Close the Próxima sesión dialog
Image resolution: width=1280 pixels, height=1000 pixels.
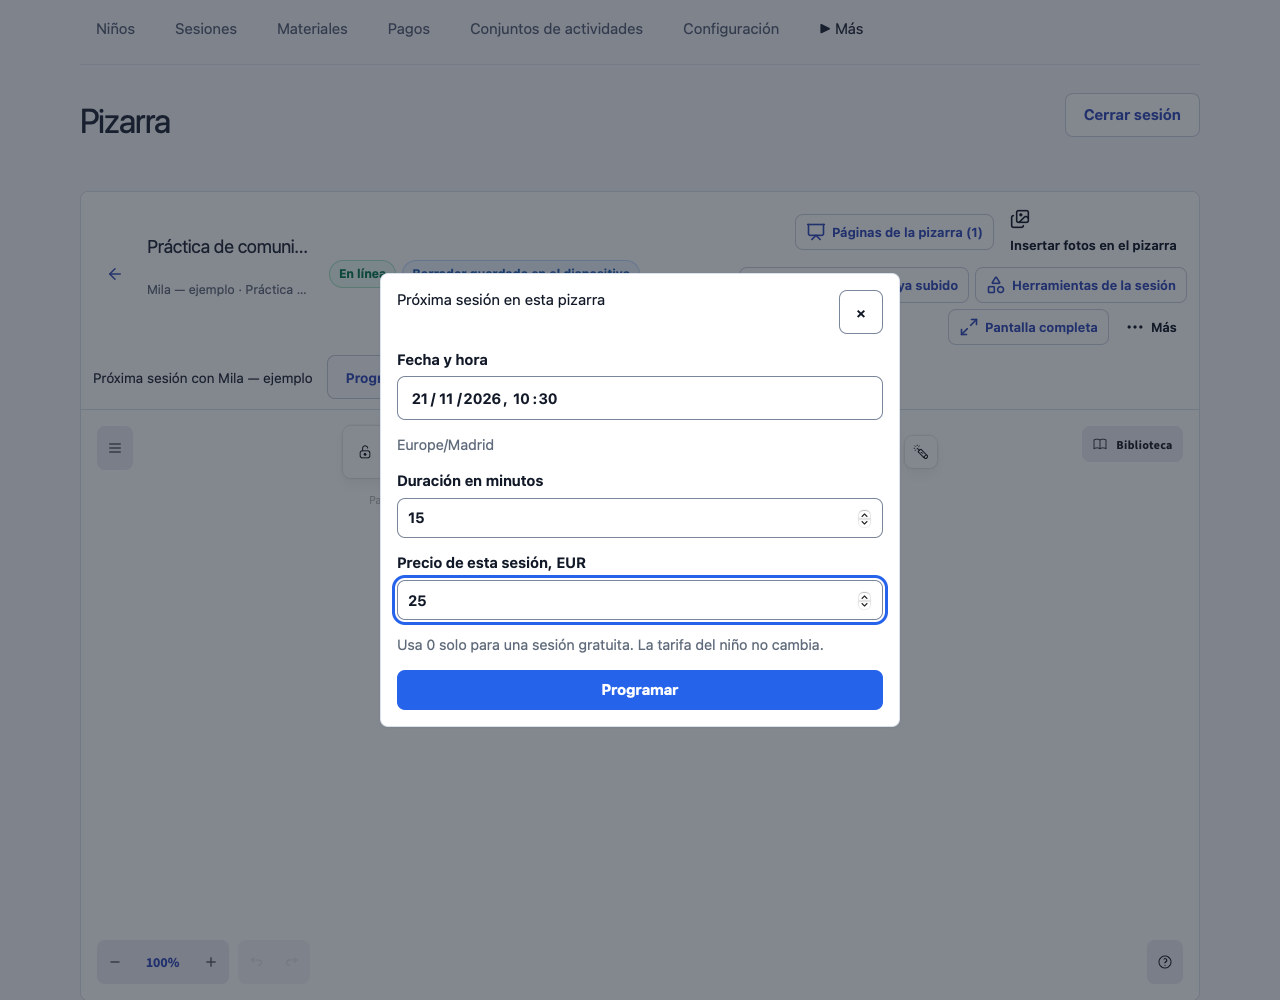click(861, 312)
